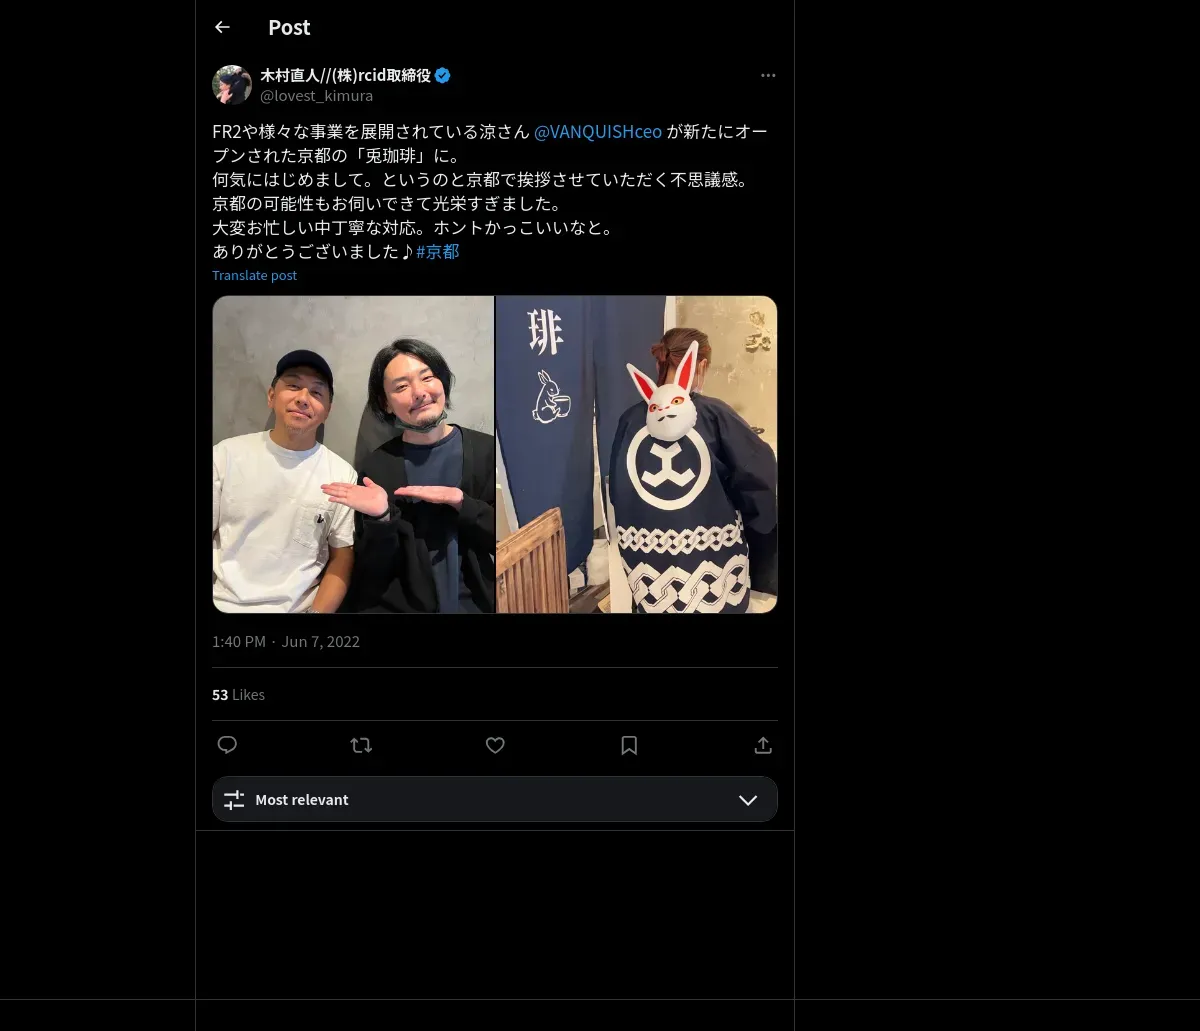Open the Most relevant sort dropdown

tap(495, 799)
